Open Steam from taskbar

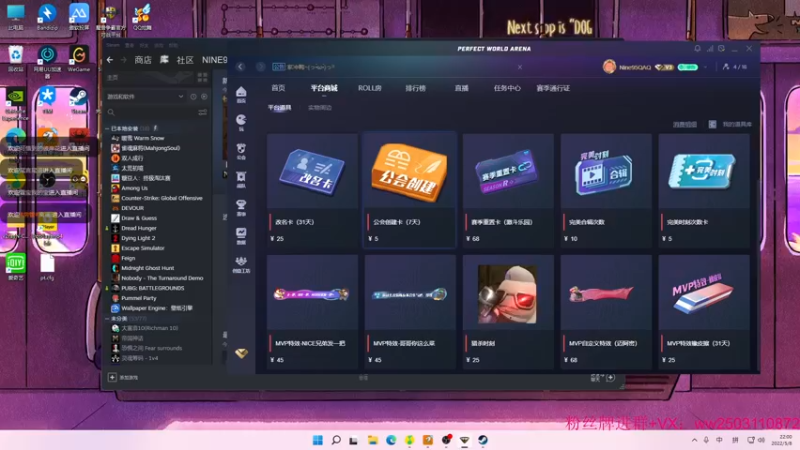(483, 440)
